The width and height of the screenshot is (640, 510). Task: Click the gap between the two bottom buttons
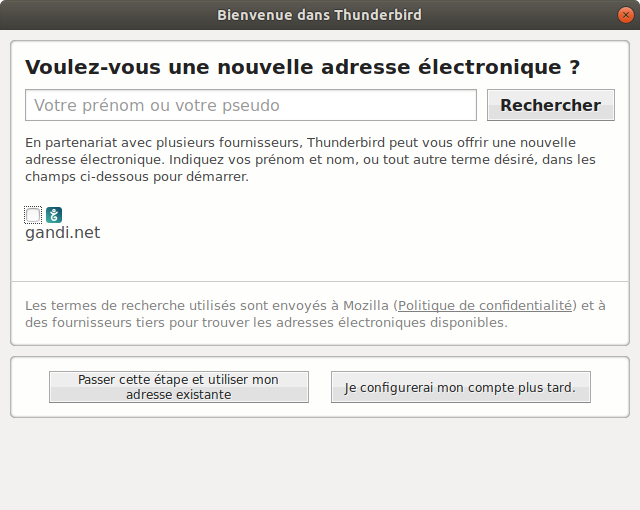coord(320,387)
